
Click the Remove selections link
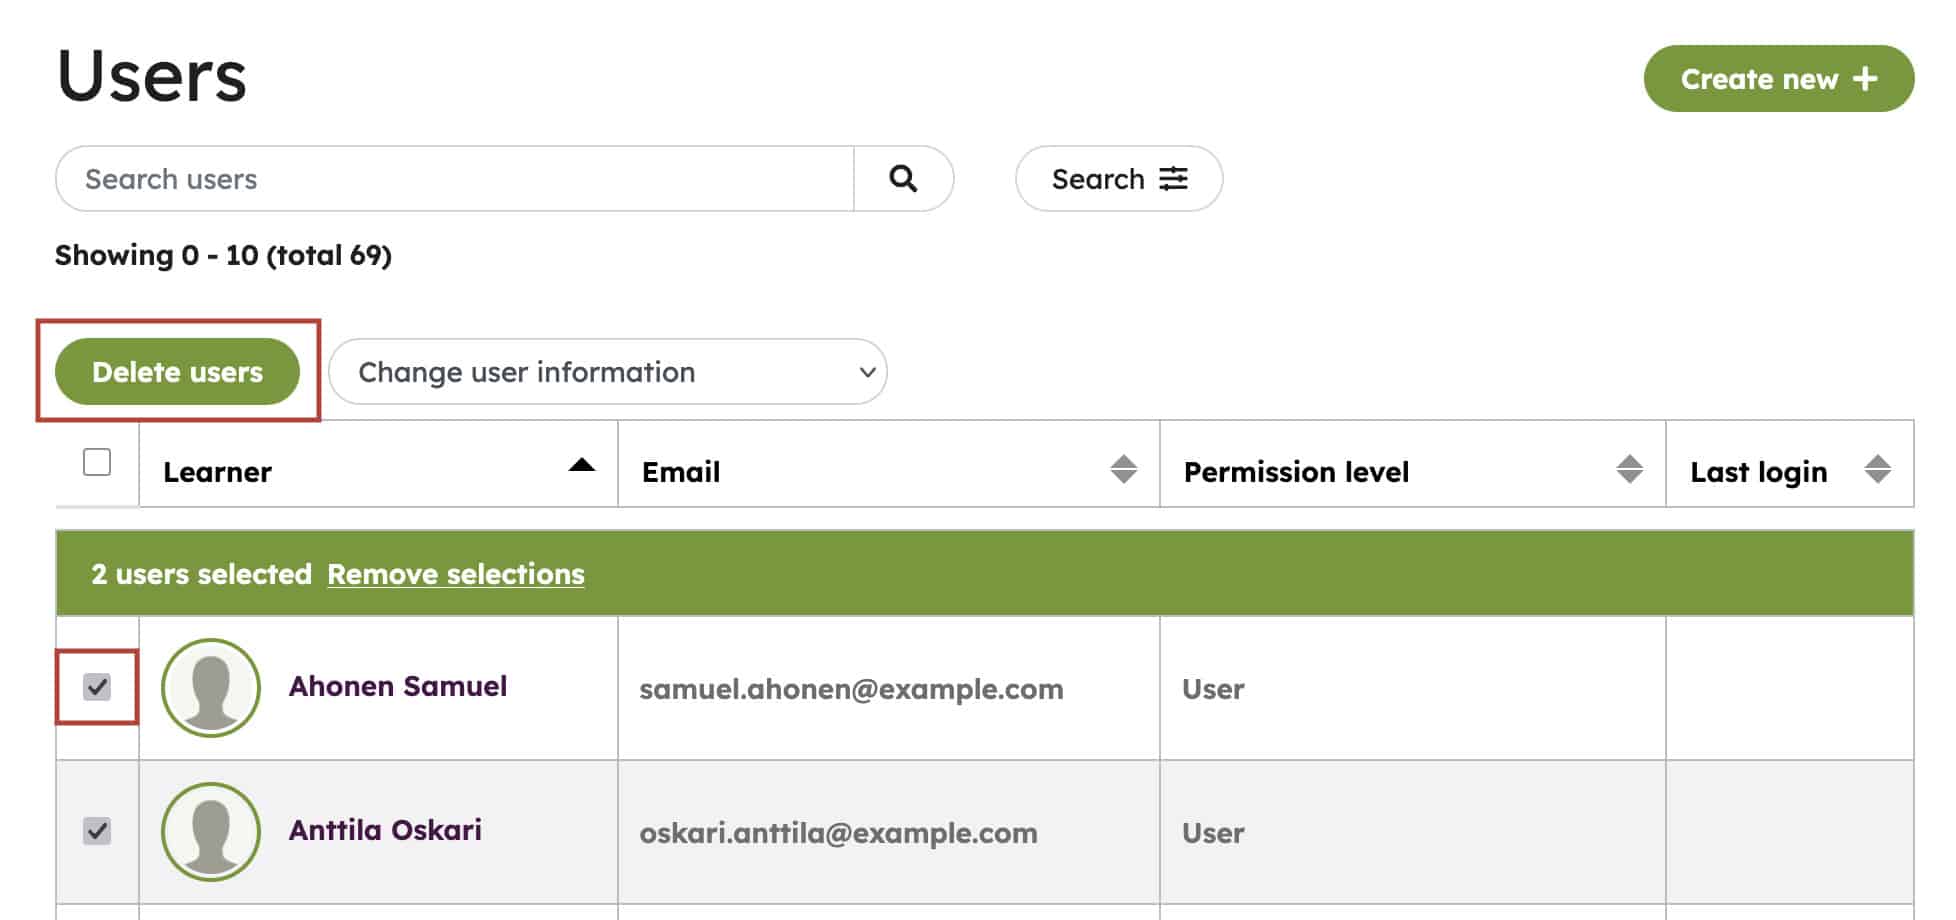pos(456,574)
